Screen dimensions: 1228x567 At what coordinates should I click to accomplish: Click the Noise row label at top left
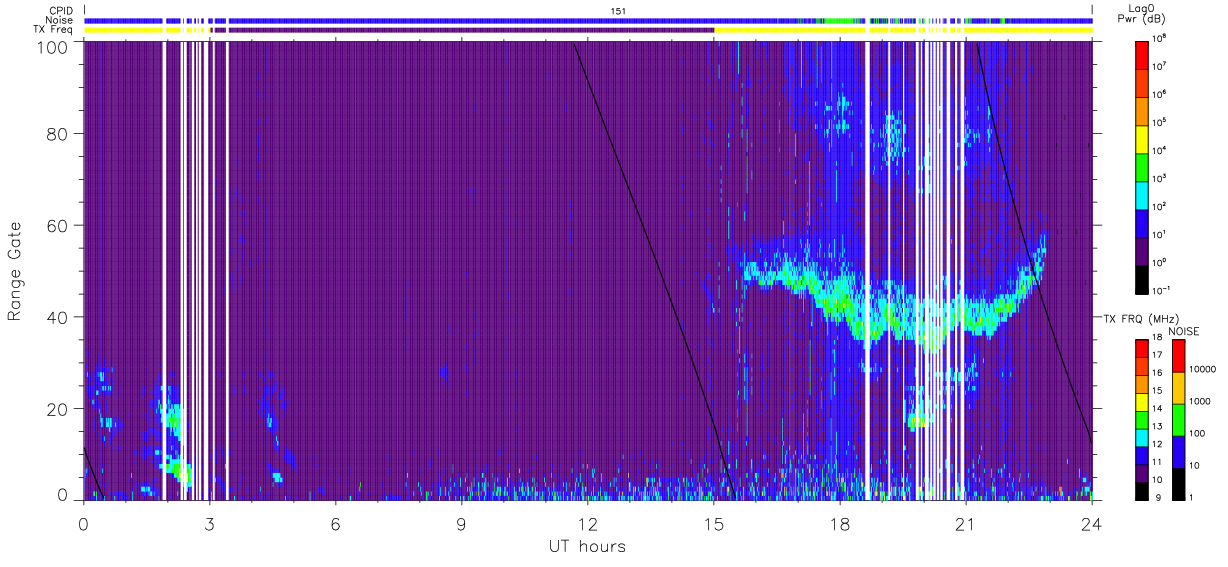(59, 20)
